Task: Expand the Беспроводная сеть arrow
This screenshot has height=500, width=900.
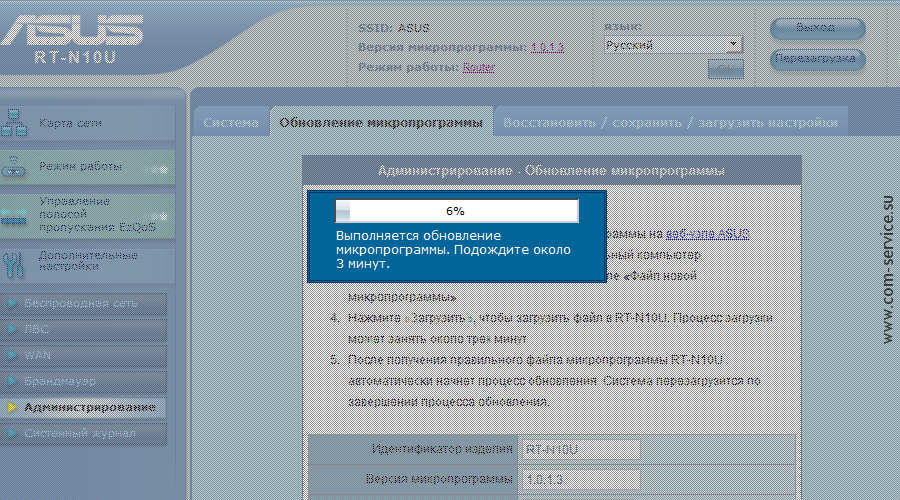Action: pyautogui.click(x=12, y=303)
